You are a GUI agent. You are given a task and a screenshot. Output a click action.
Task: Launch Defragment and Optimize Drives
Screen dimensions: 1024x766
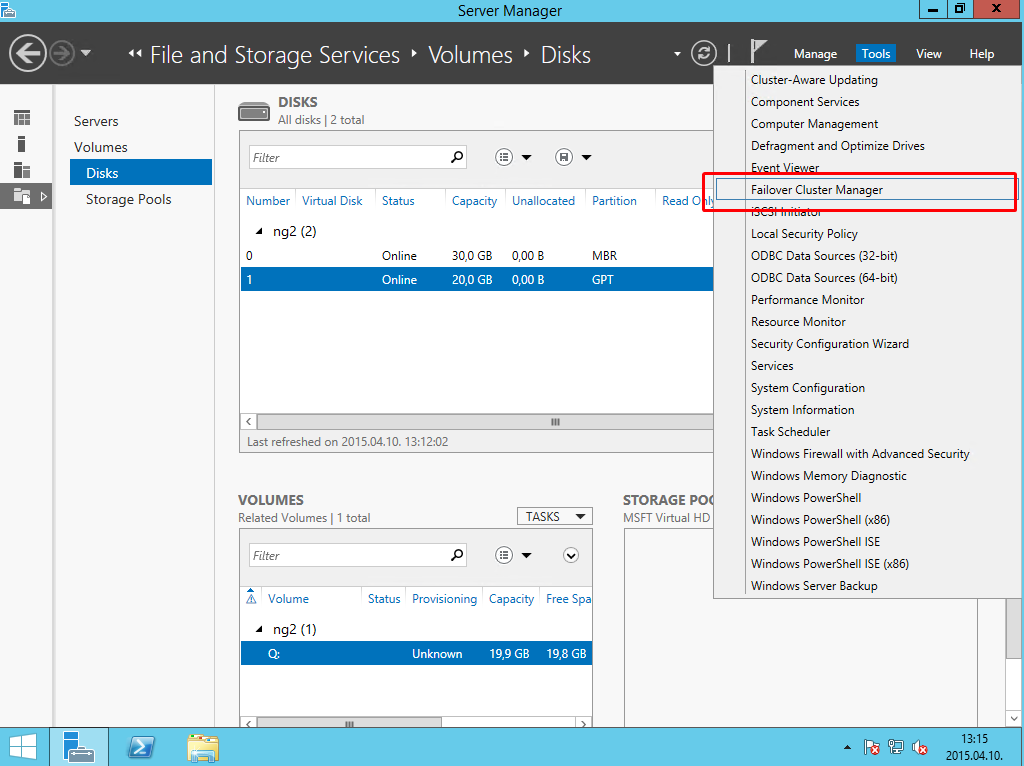(837, 146)
